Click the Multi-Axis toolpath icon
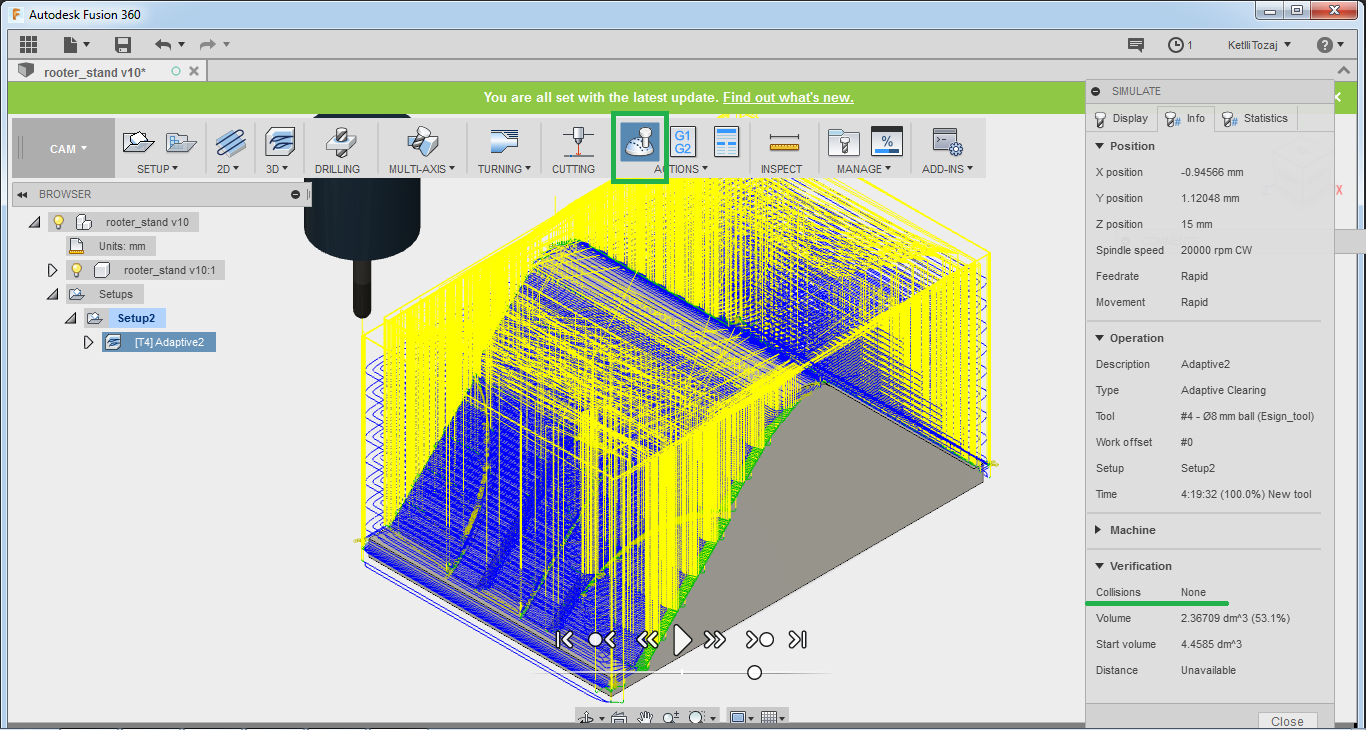Viewport: 1366px width, 730px height. tap(421, 142)
